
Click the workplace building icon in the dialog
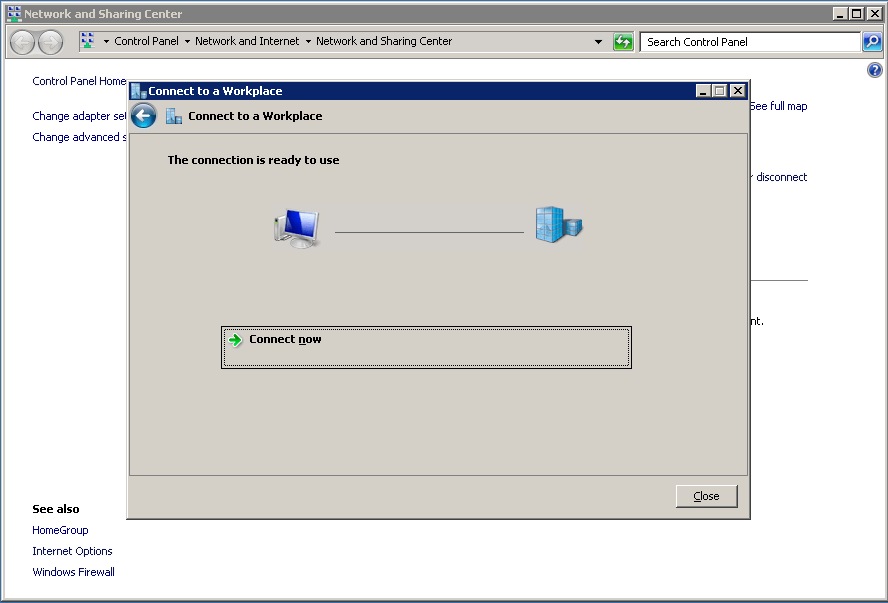tap(558, 225)
